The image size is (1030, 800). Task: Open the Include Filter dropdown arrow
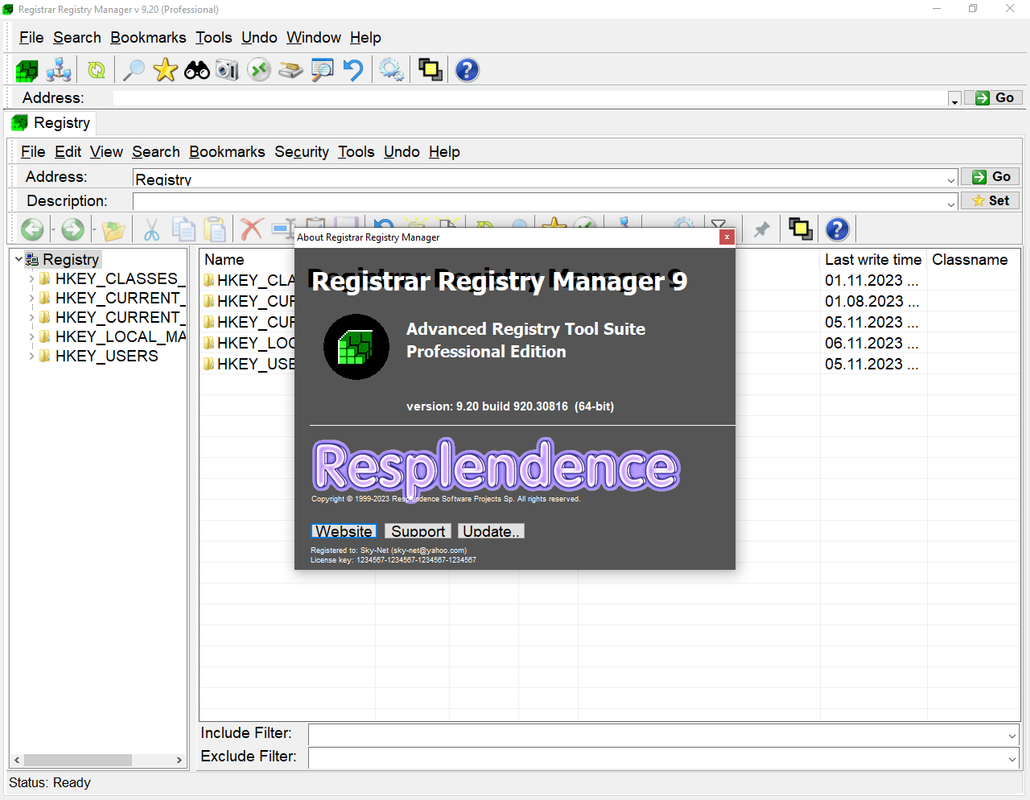coord(1012,736)
